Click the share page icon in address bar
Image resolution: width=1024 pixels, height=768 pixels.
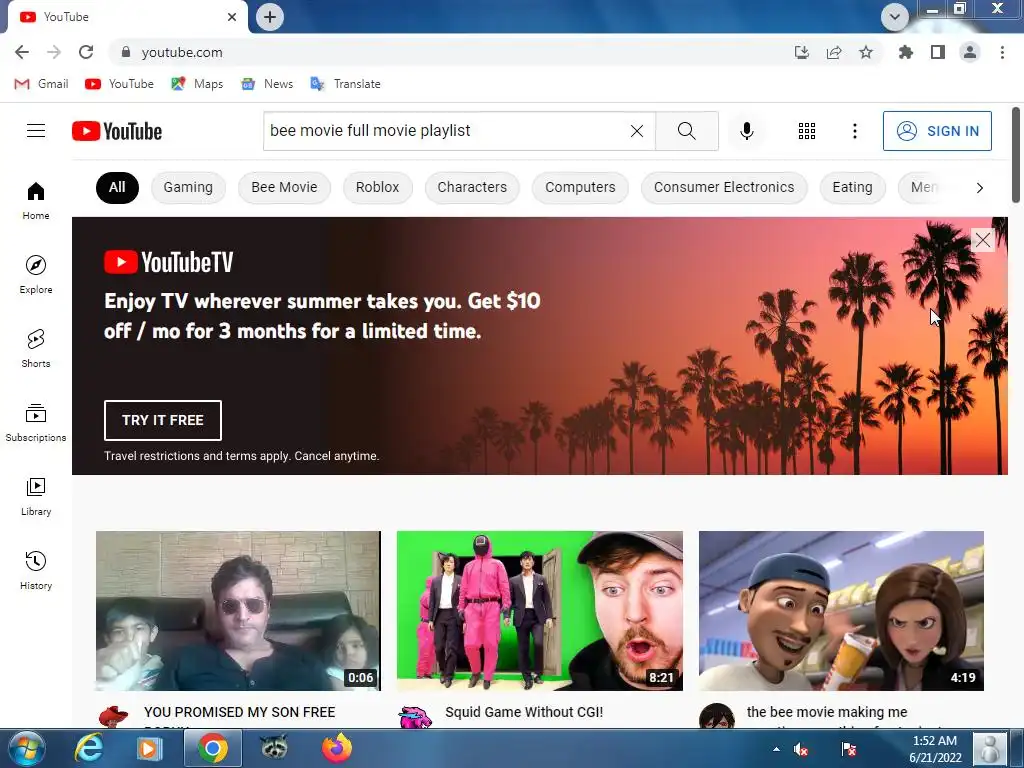click(834, 52)
